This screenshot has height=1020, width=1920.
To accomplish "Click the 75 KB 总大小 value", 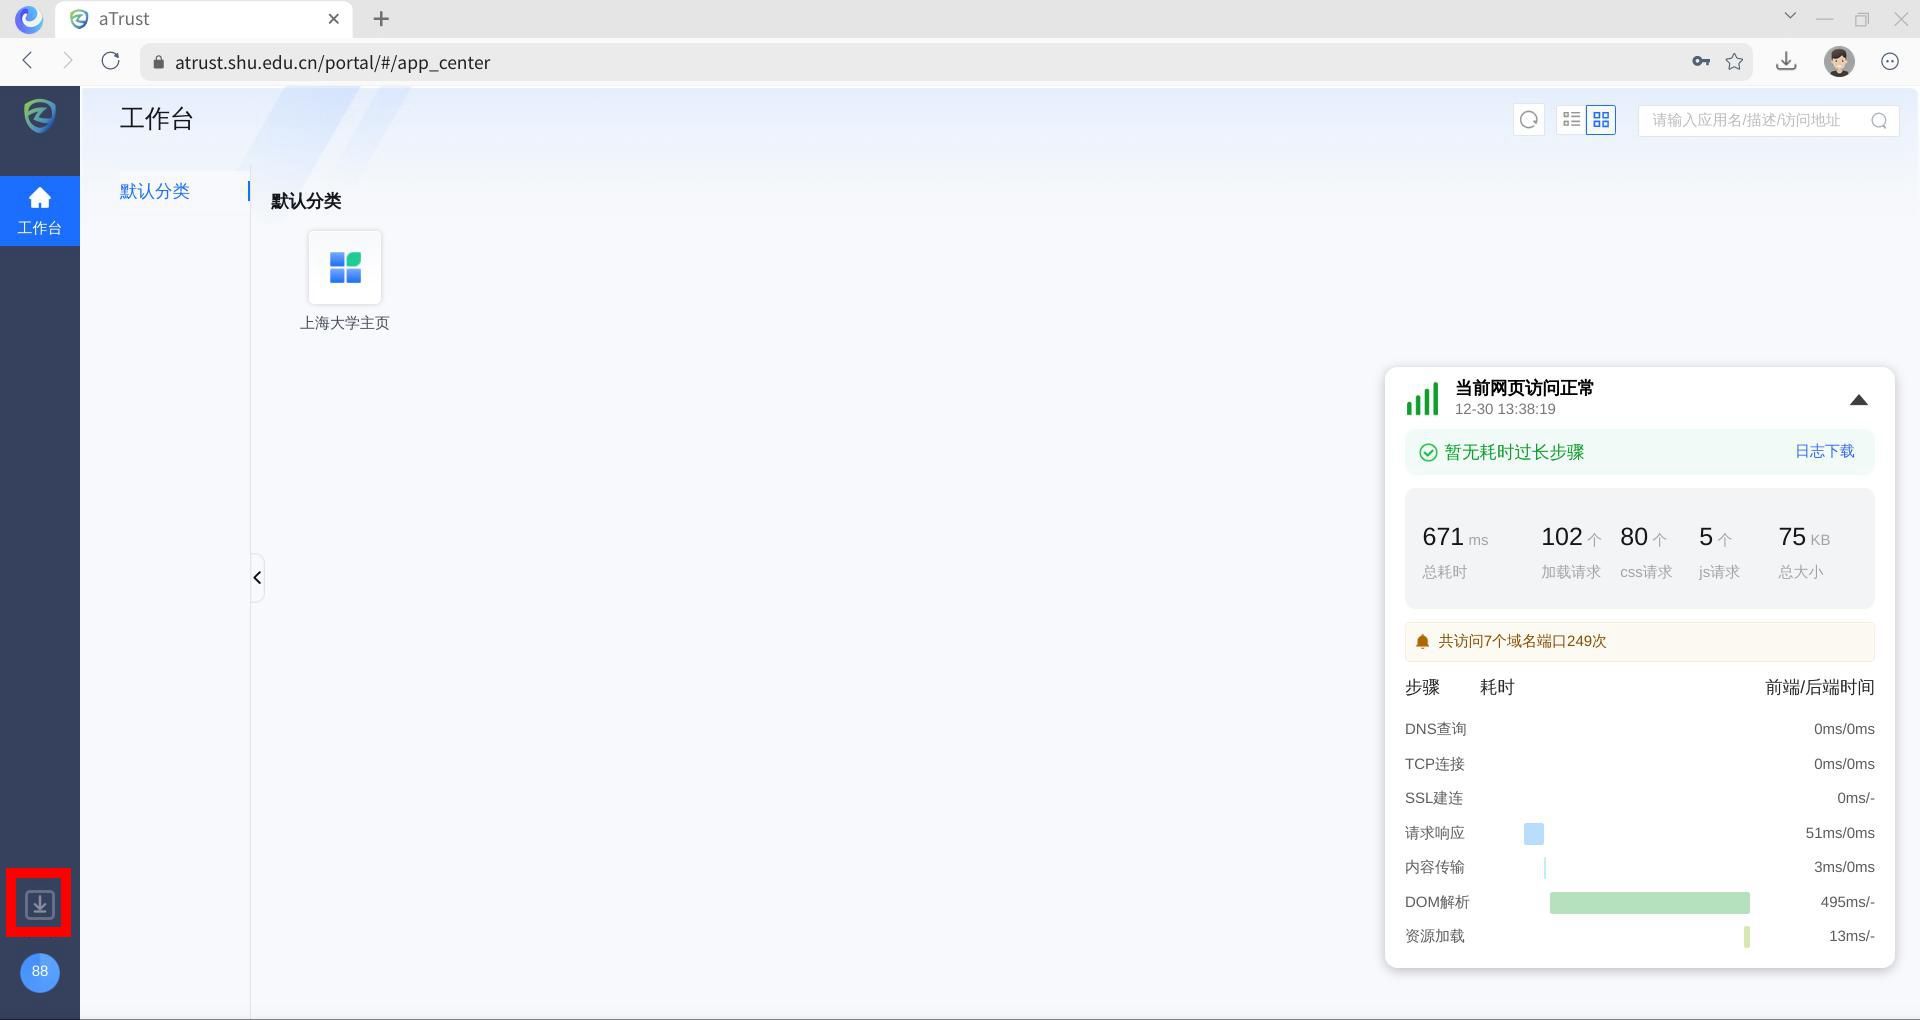I will [1804, 551].
